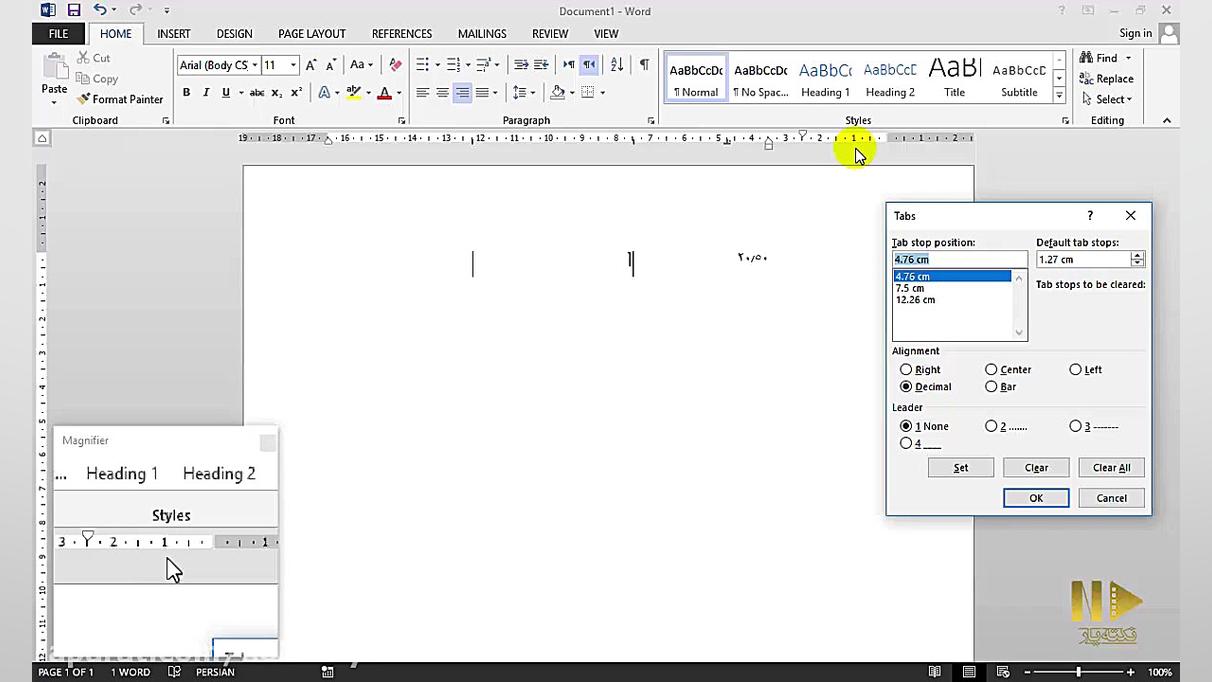Screen dimensions: 1212x682
Task: Clear all formatting
Action: coord(395,65)
